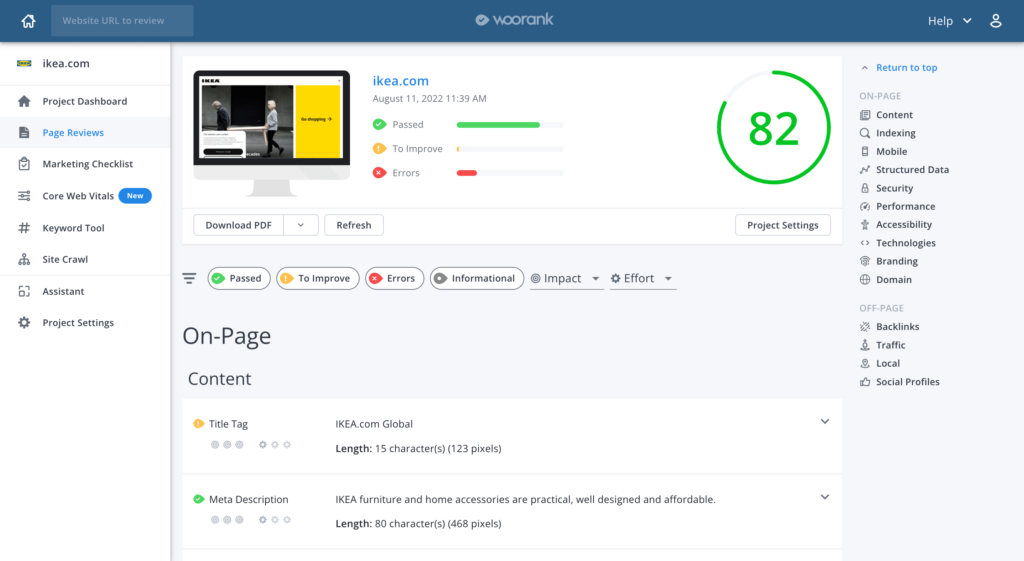This screenshot has height=561, width=1024.
Task: Click the Meta Description label
Action: [248, 500]
